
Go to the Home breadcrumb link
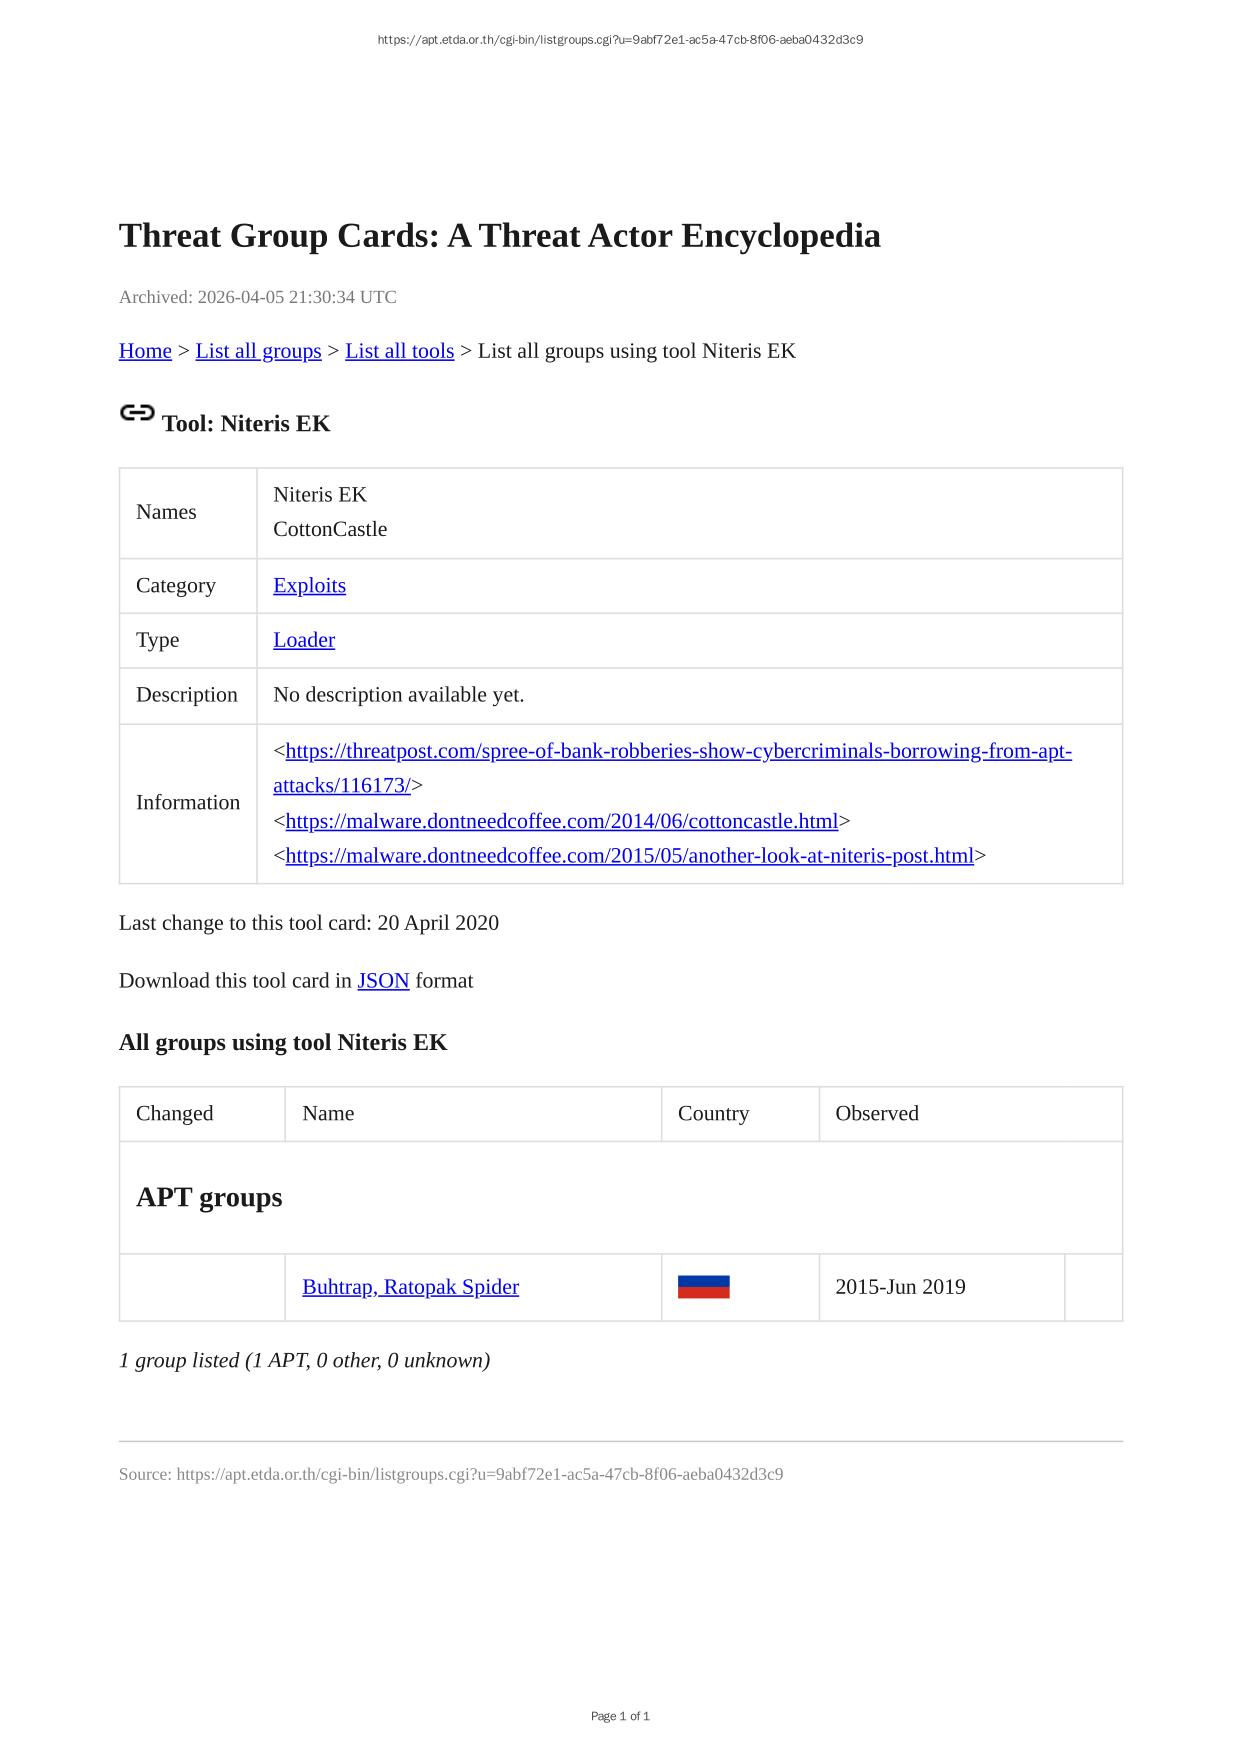145,351
